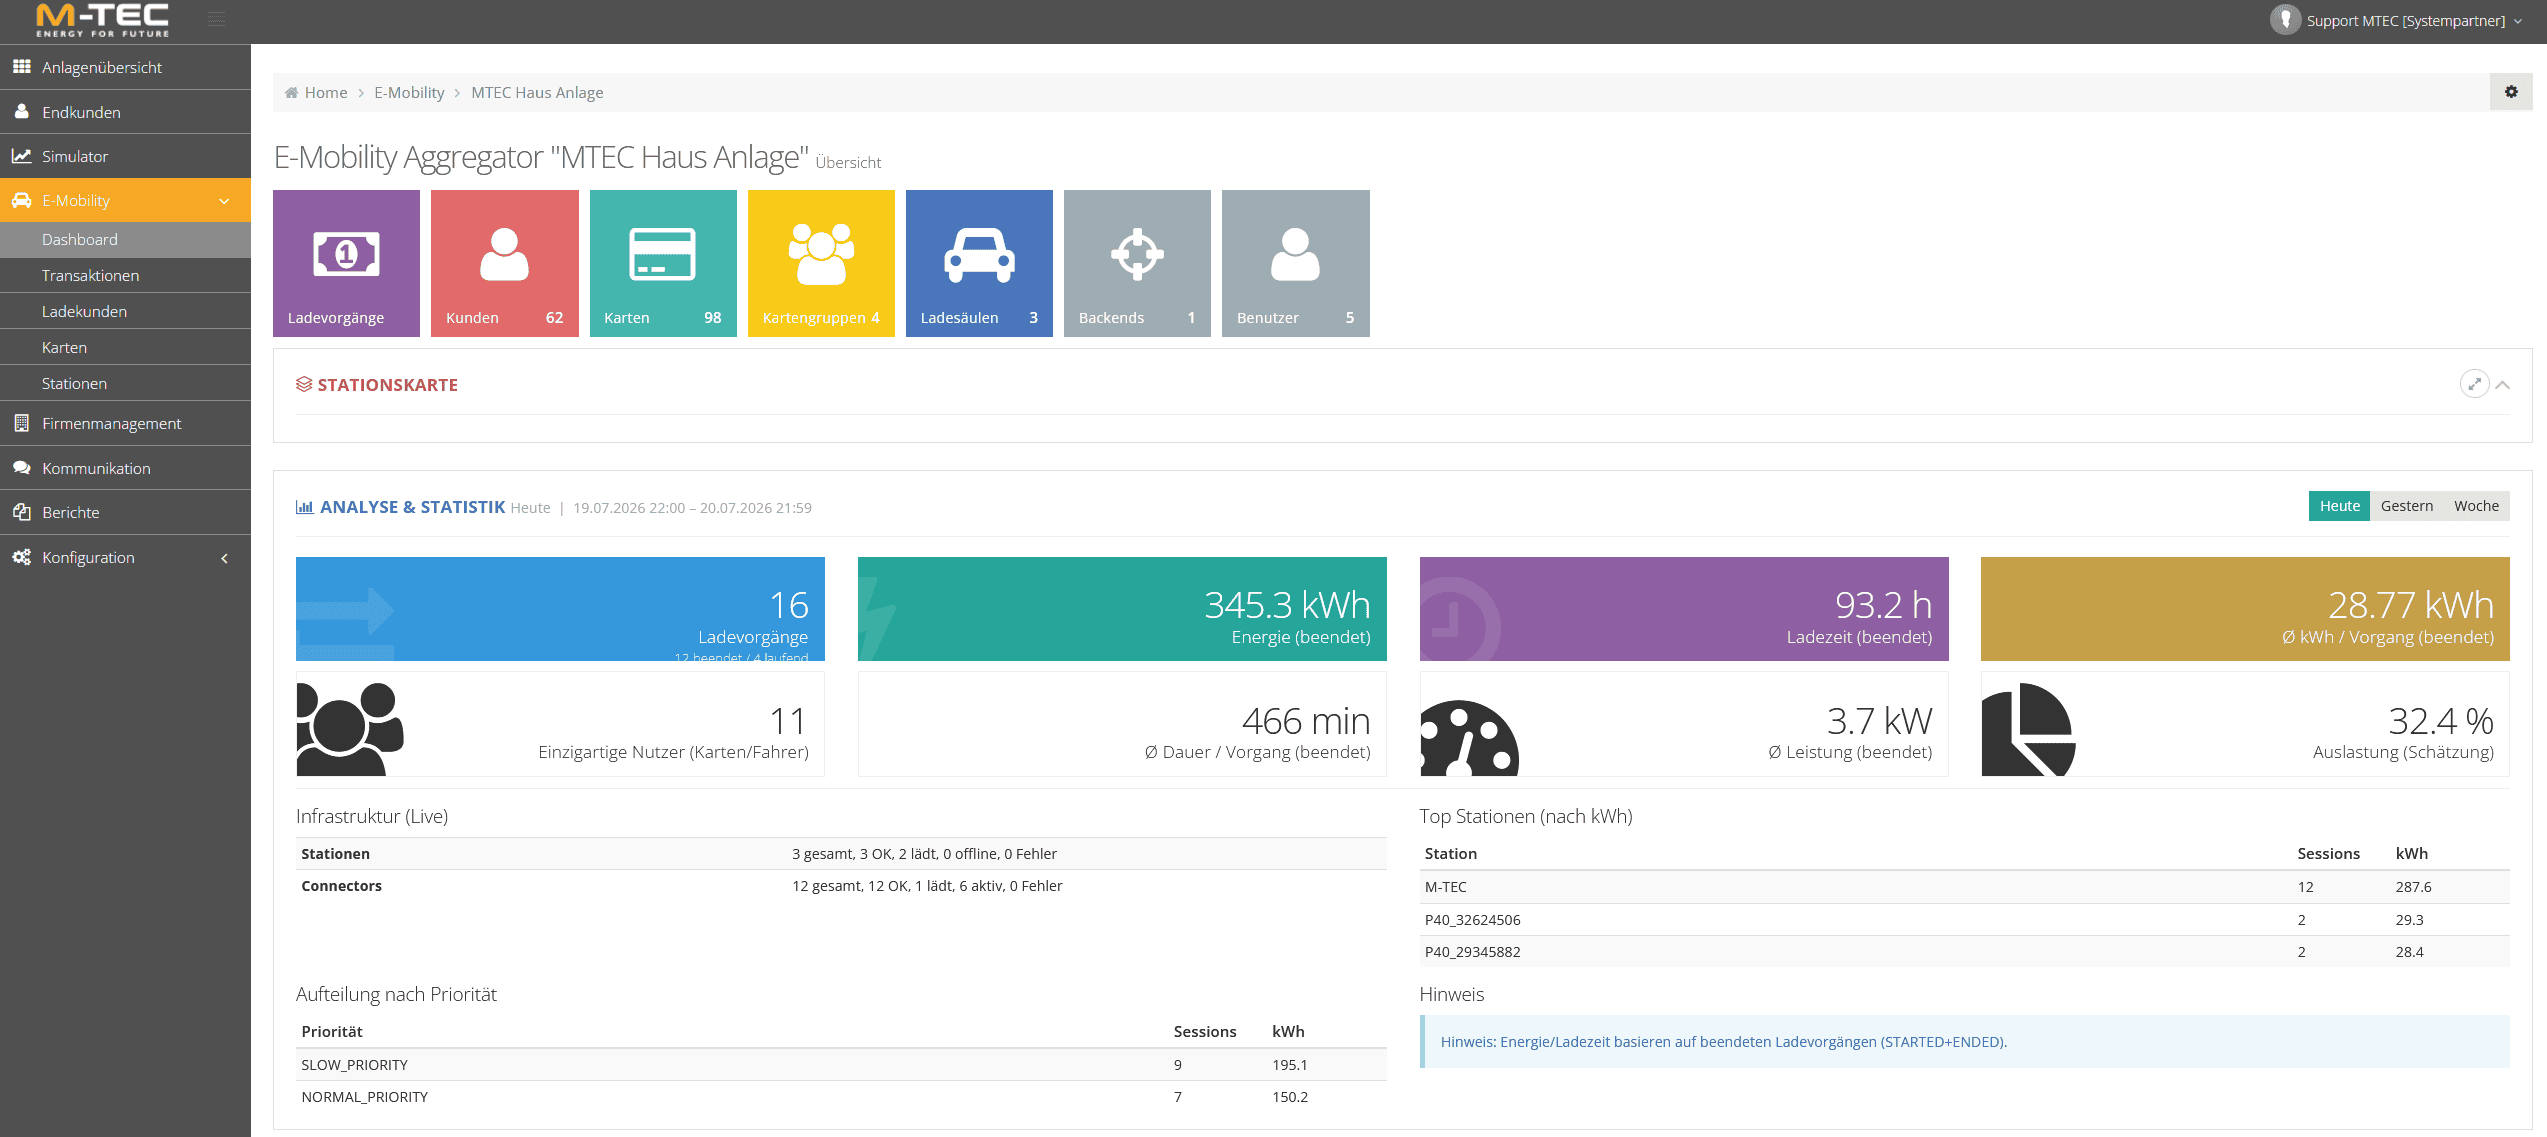Click the MTEC Haus Anlage breadcrumb

click(537, 93)
